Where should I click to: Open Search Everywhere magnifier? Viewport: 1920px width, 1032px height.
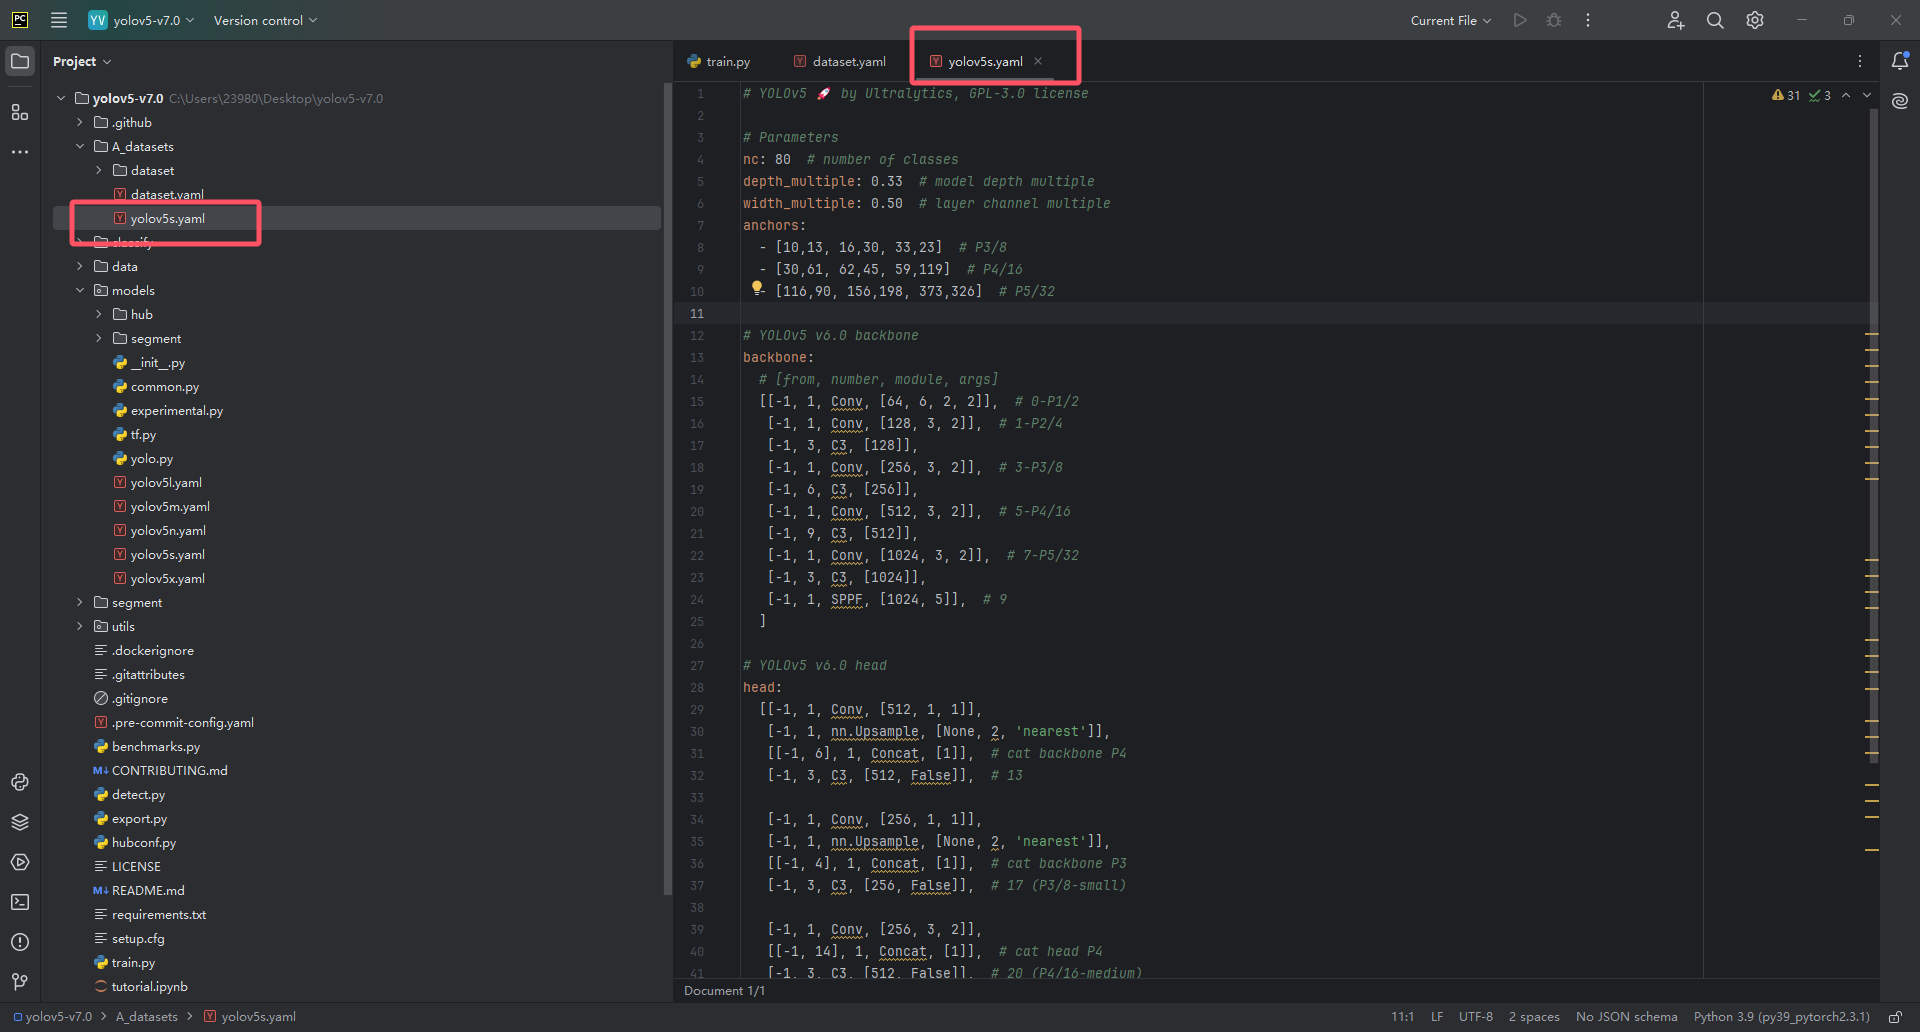[x=1715, y=20]
